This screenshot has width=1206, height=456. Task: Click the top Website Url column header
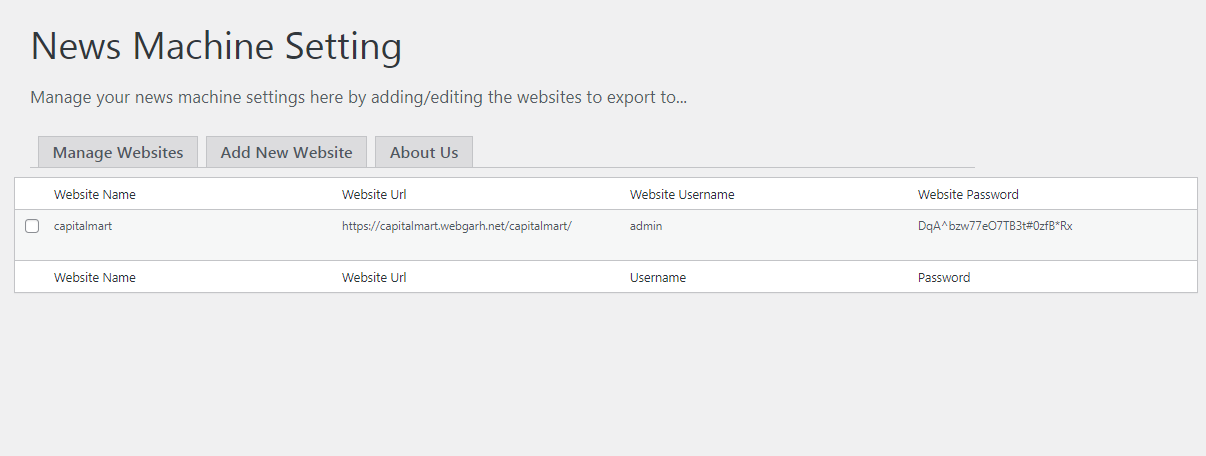coord(374,194)
